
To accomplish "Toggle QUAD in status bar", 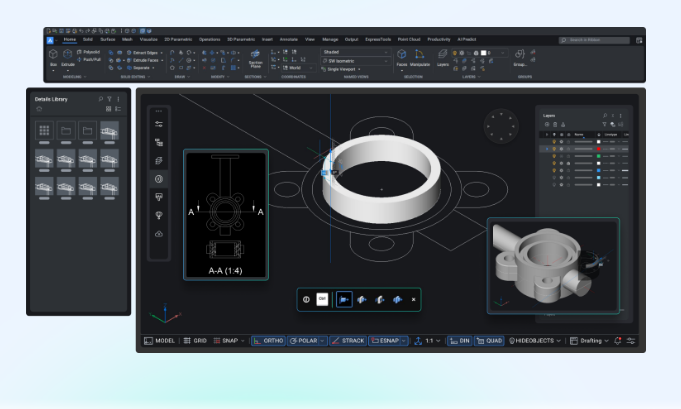I will pyautogui.click(x=489, y=341).
